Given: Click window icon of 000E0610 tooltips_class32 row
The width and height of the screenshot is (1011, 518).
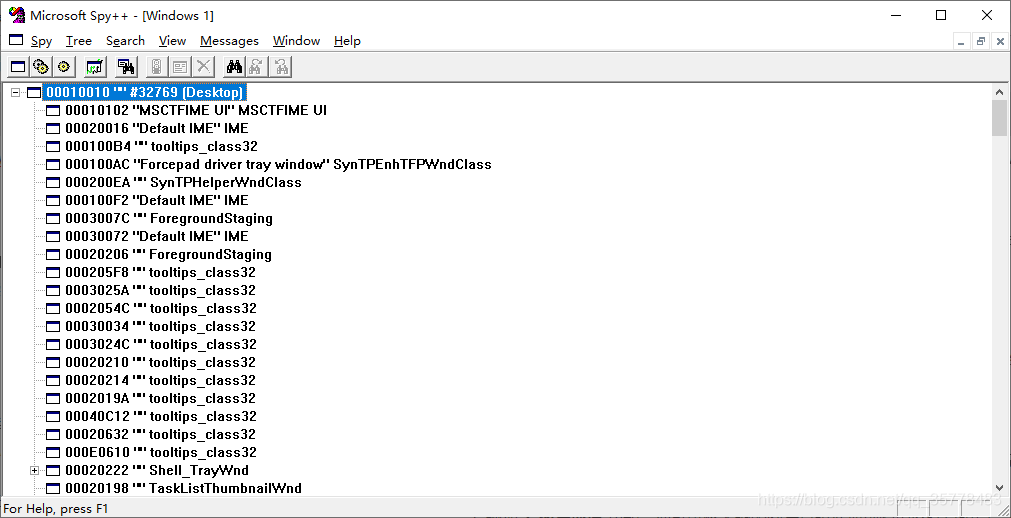Looking at the screenshot, I should 54,453.
